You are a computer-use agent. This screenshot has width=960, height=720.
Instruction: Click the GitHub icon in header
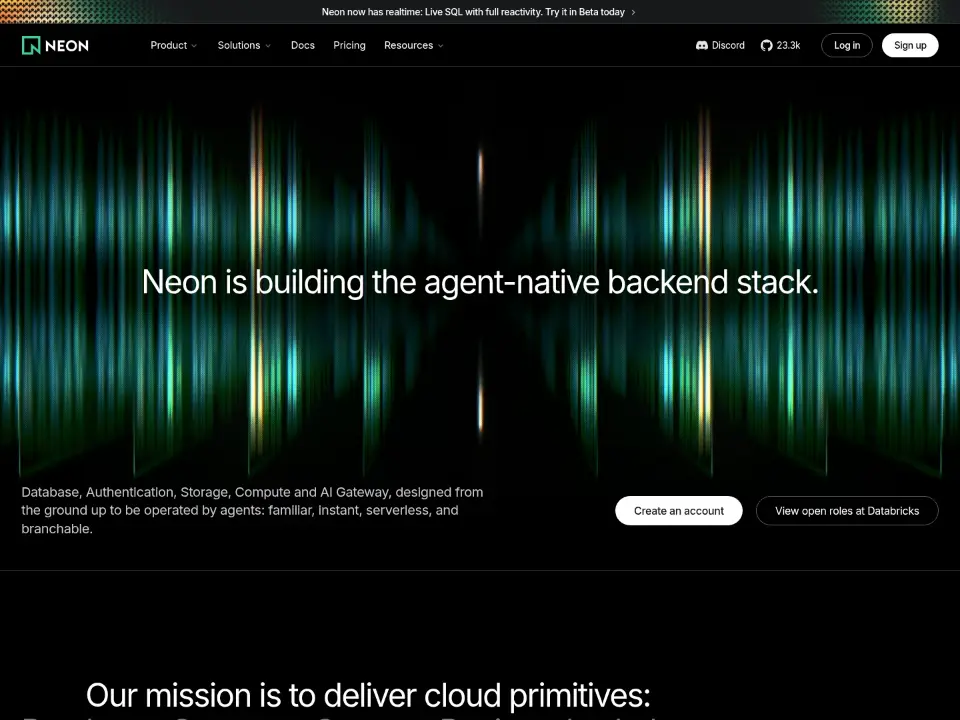(x=767, y=45)
